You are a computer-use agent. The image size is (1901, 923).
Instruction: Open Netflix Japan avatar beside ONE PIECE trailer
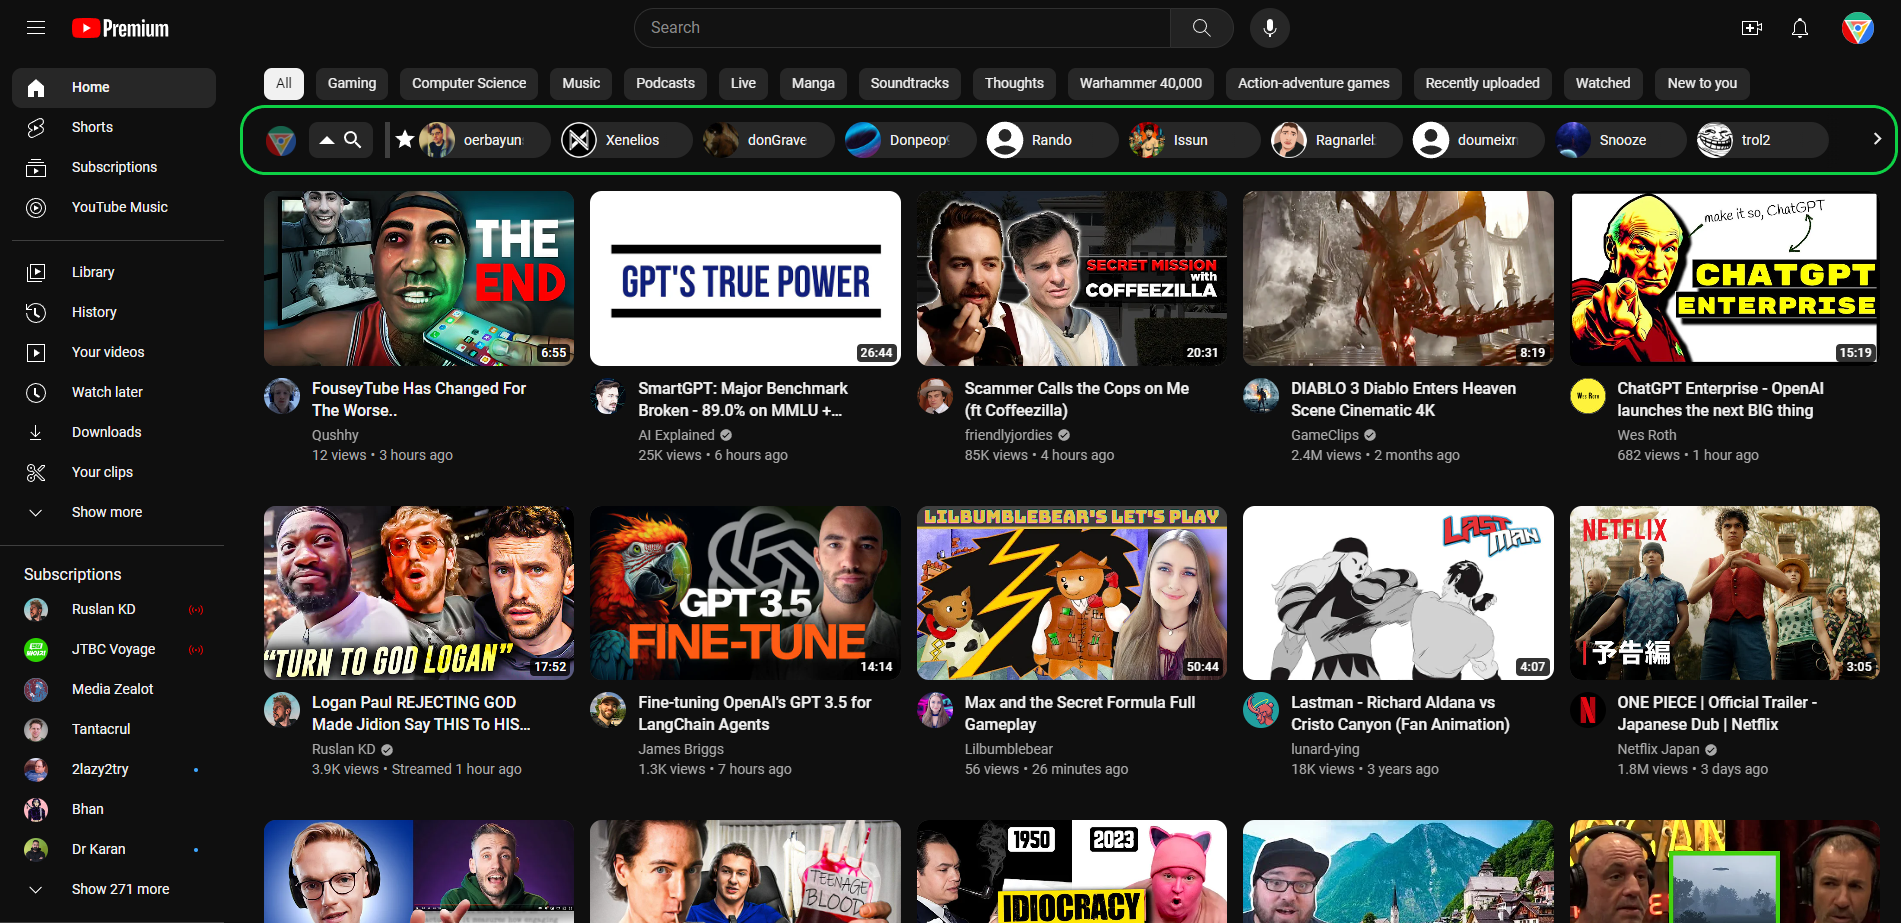click(1588, 710)
